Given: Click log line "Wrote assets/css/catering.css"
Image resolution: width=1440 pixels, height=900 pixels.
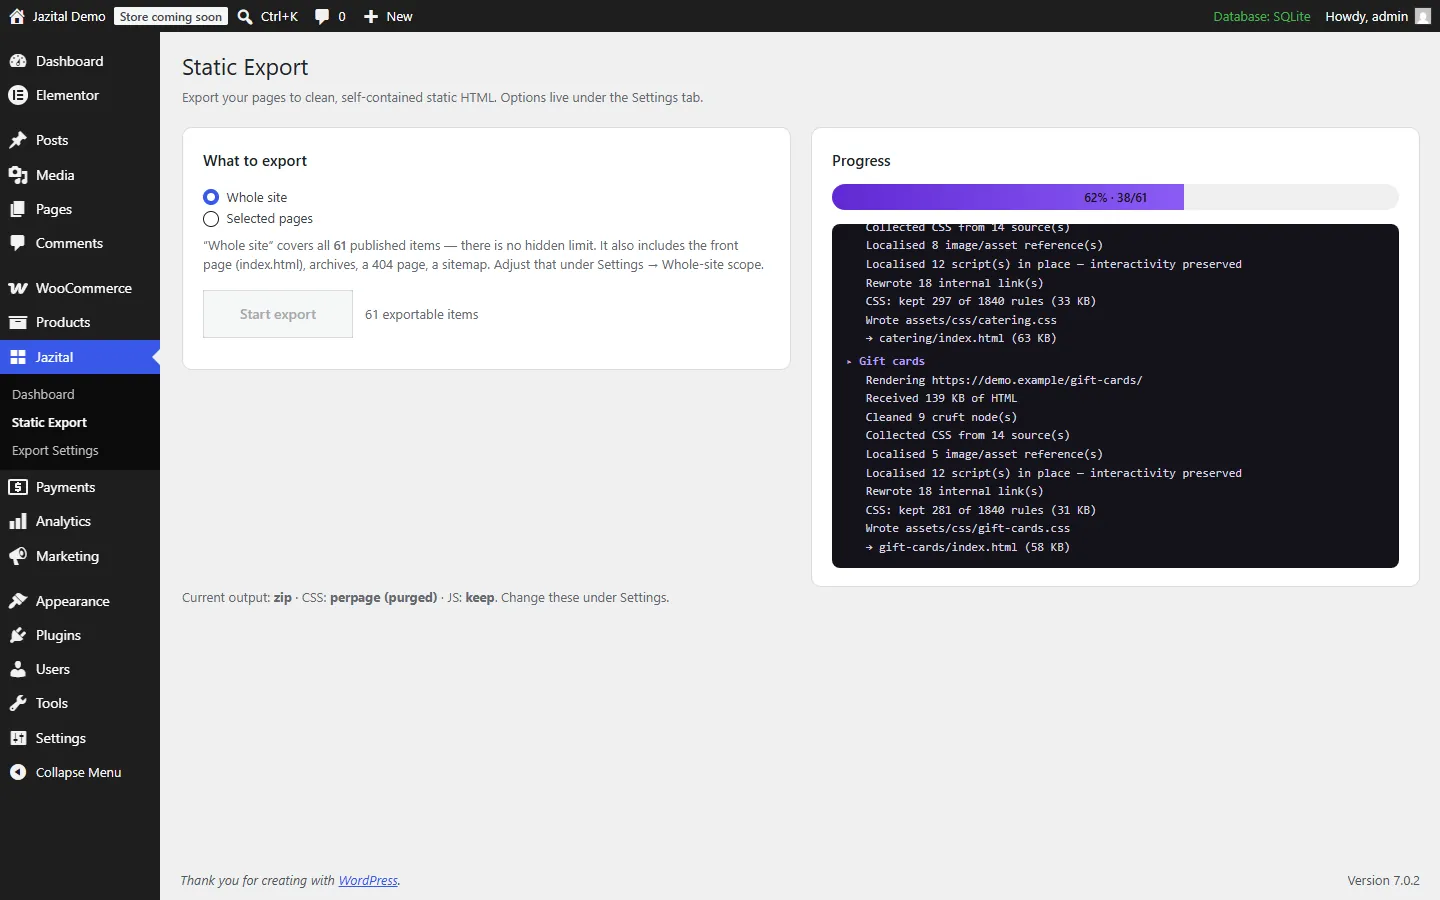Looking at the screenshot, I should [x=961, y=320].
